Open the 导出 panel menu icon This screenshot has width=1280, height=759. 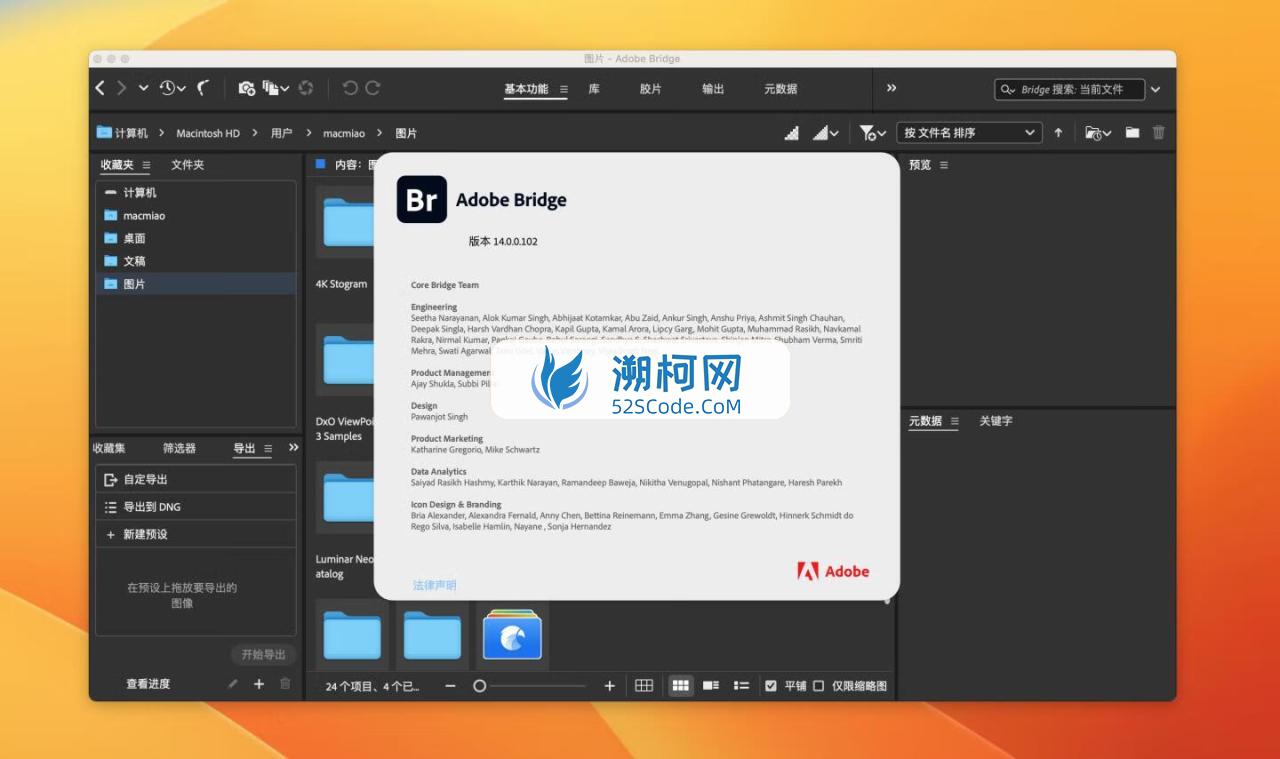click(x=268, y=449)
